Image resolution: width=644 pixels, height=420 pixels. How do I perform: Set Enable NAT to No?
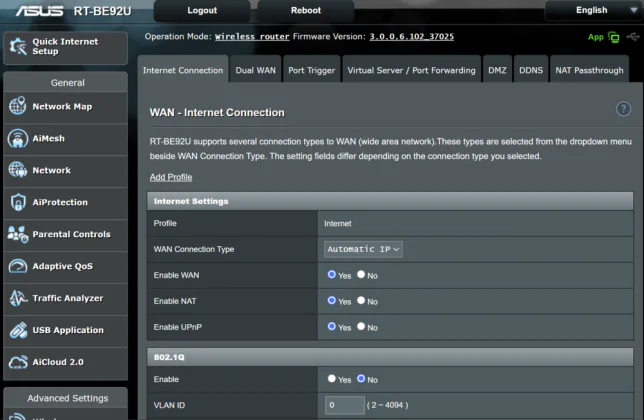click(x=361, y=300)
